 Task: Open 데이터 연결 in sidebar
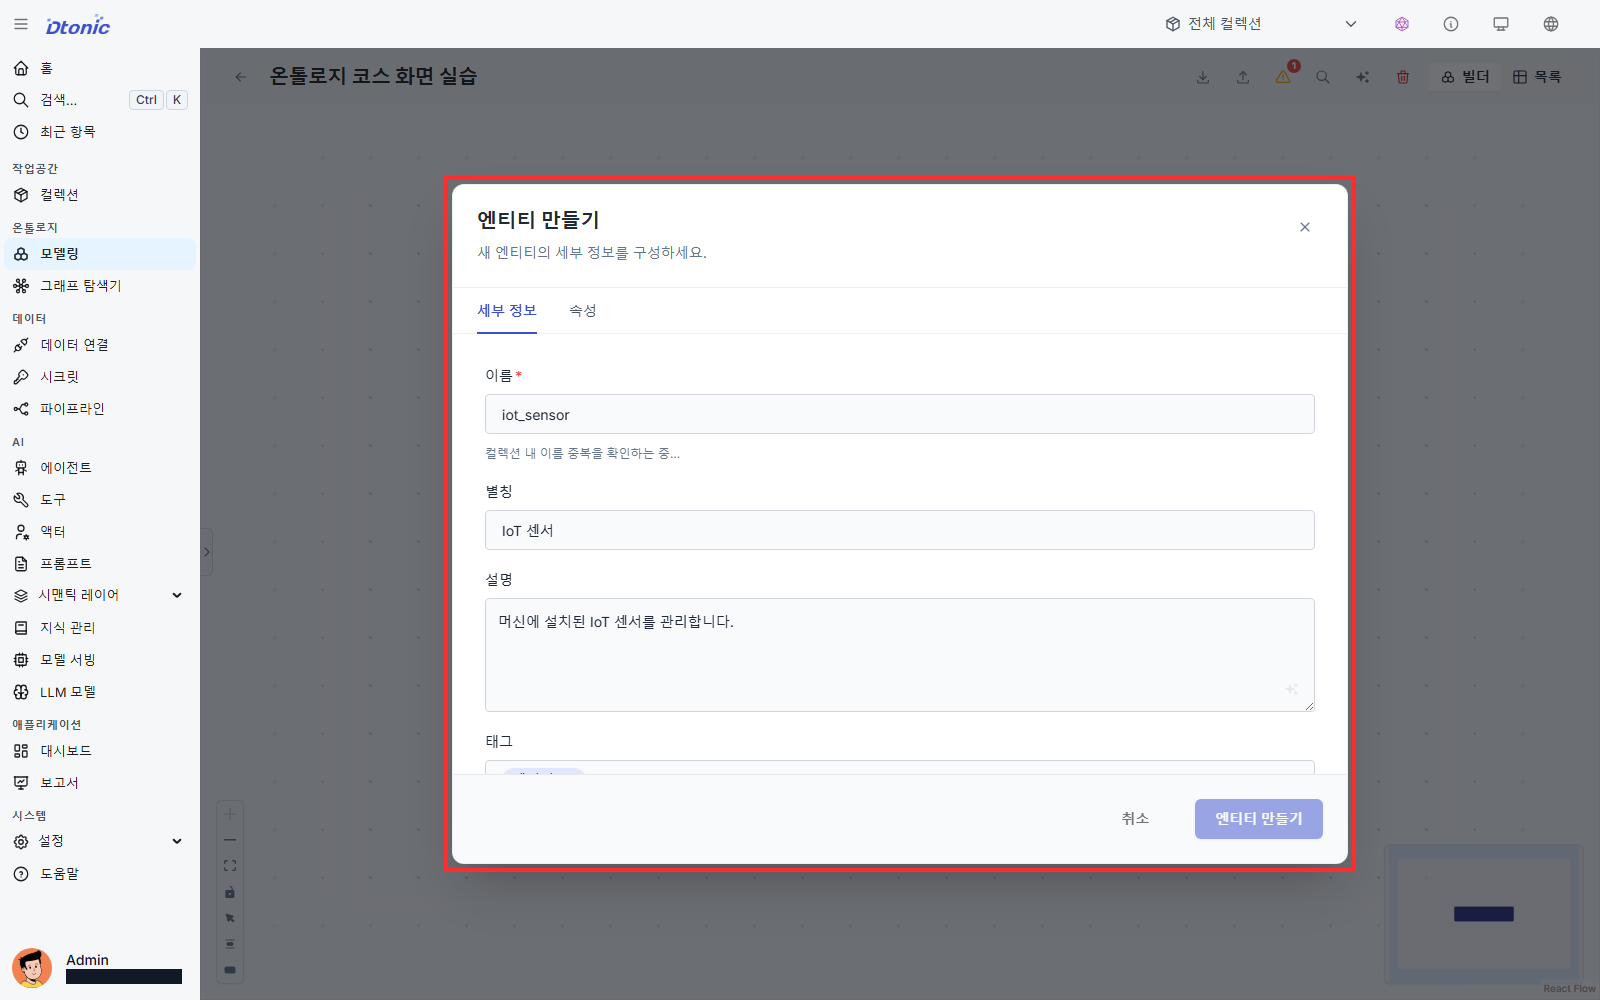pyautogui.click(x=100, y=345)
